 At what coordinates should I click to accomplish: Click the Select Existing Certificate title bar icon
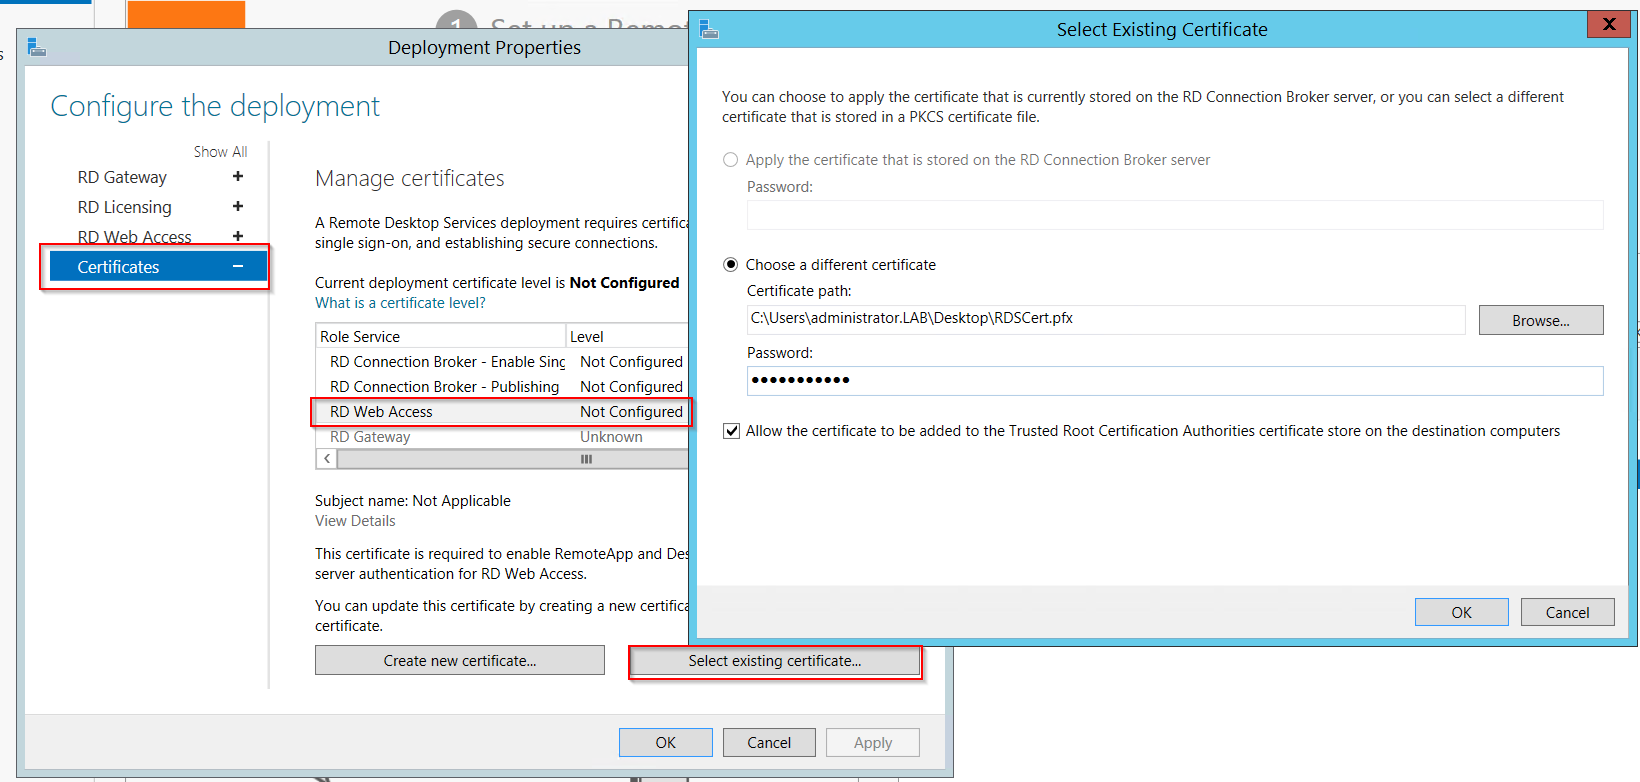click(x=709, y=30)
